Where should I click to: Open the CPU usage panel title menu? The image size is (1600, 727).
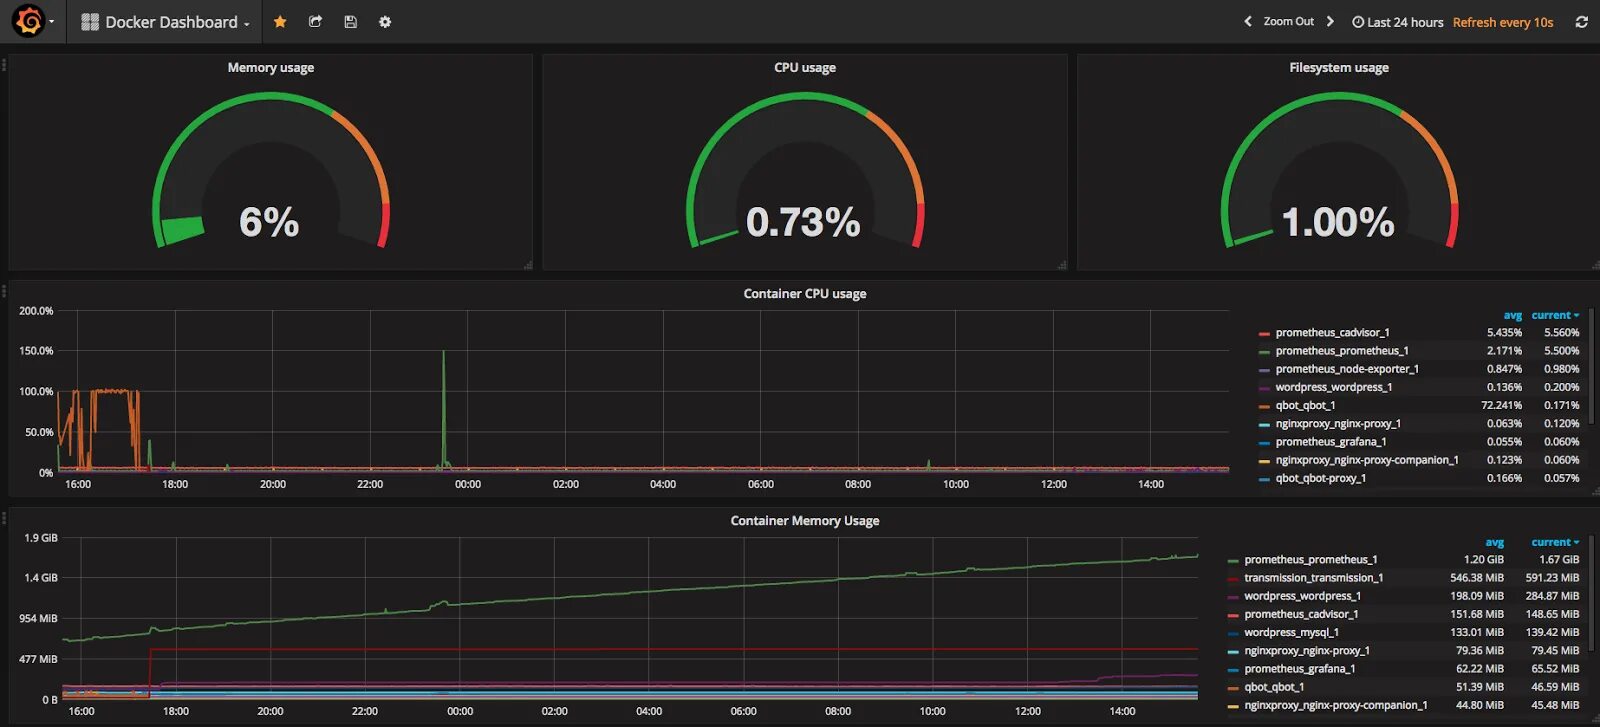805,67
